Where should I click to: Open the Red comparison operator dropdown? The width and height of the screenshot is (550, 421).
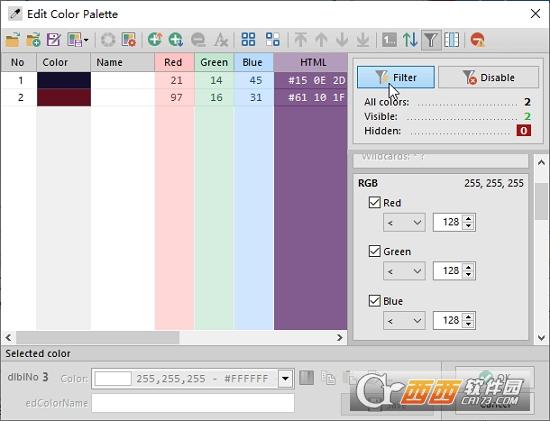404,222
